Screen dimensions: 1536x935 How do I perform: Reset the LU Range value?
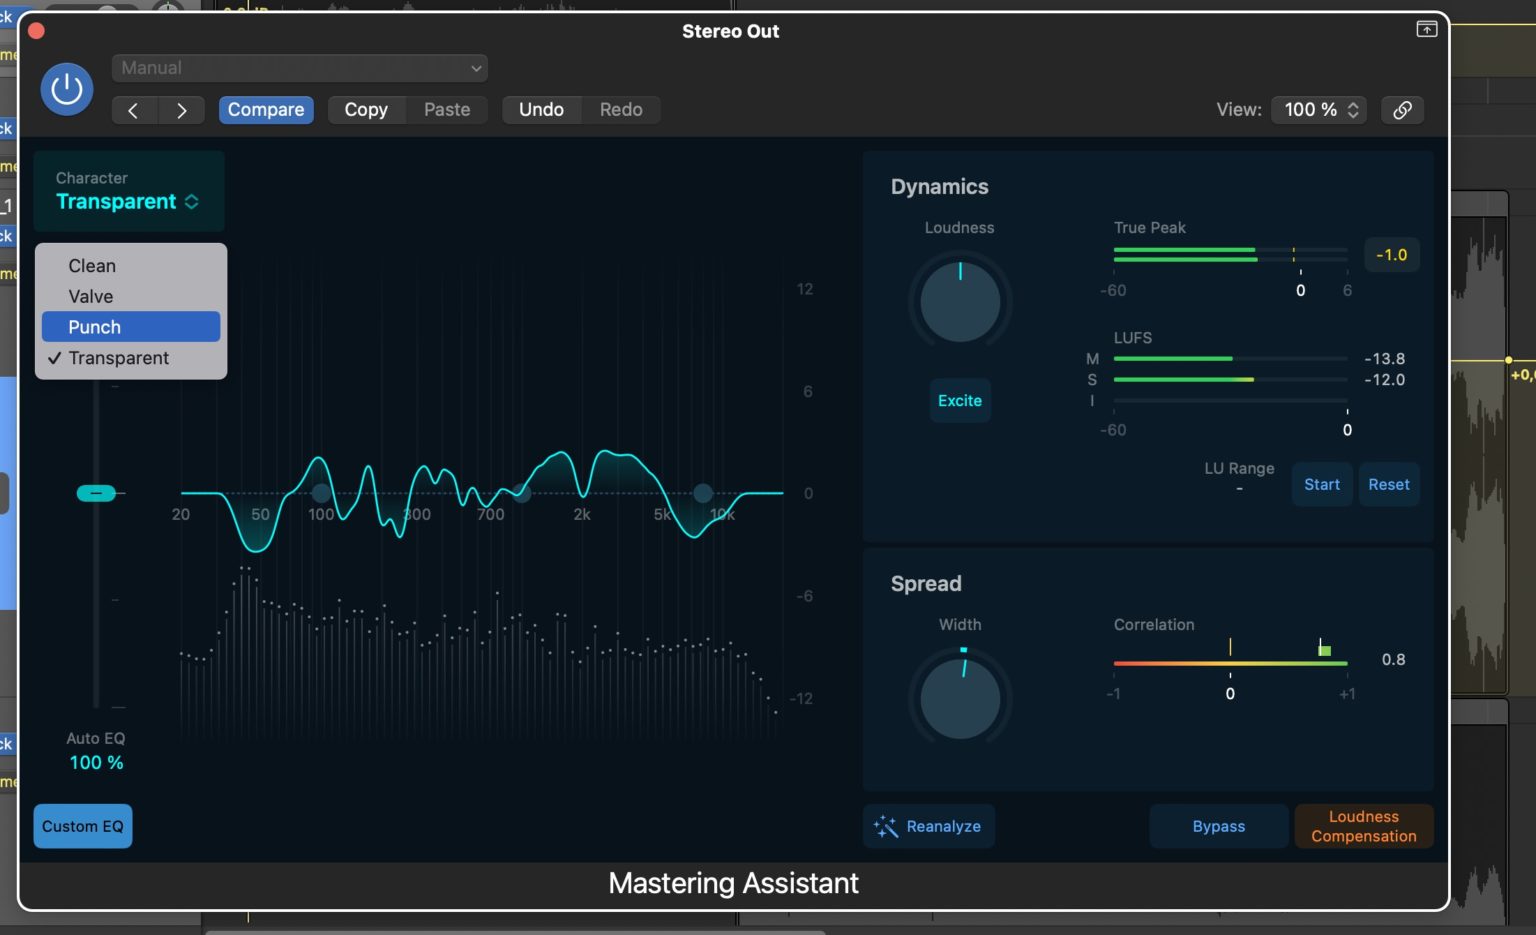[1389, 484]
